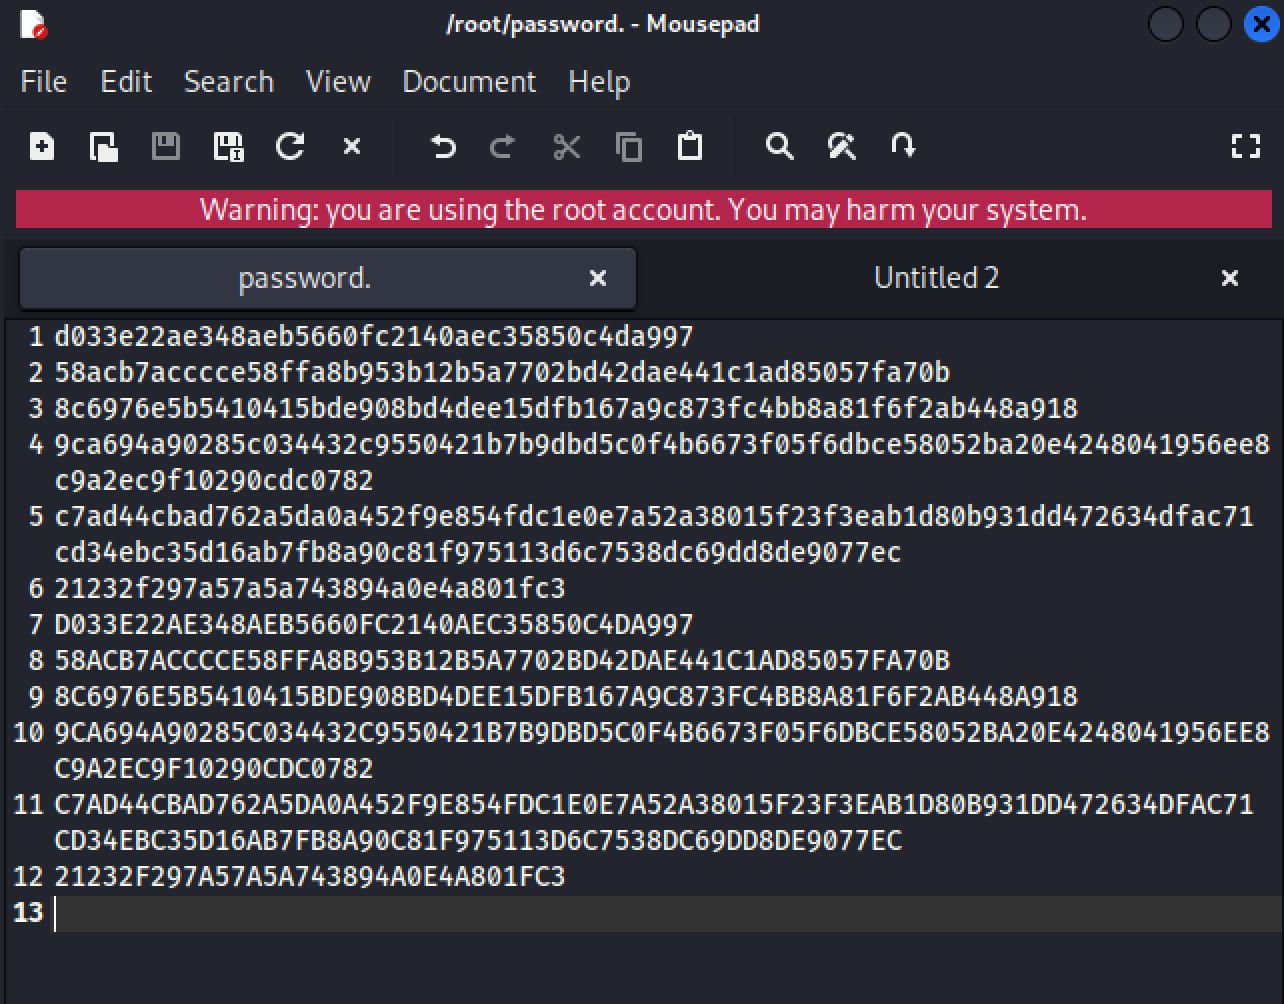Image resolution: width=1284 pixels, height=1004 pixels.
Task: Click the new from template toolbar icon
Action: point(104,147)
